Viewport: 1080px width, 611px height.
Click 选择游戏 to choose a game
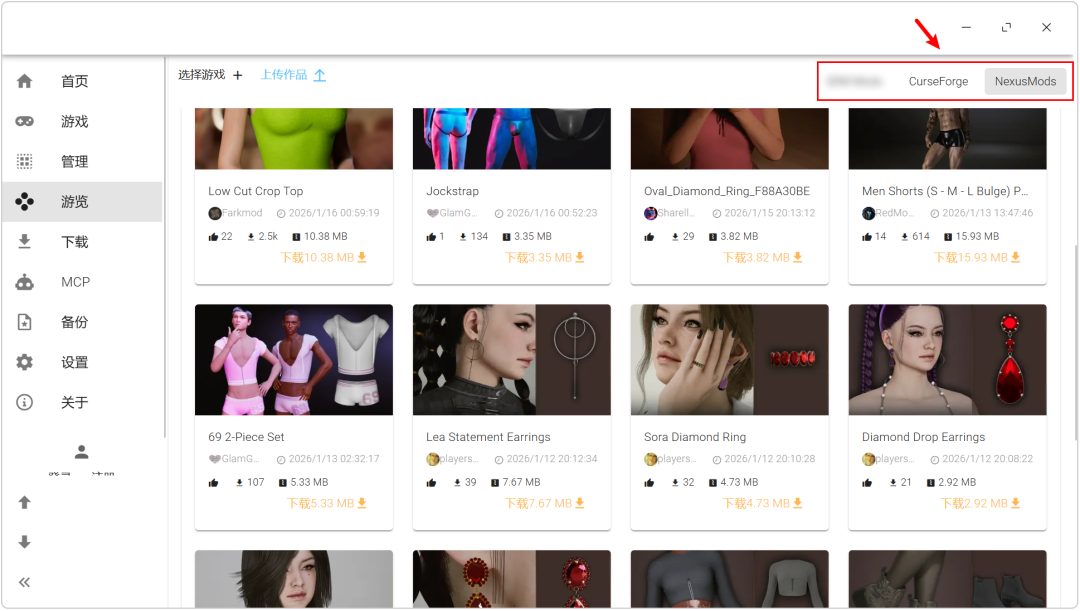[x=201, y=74]
